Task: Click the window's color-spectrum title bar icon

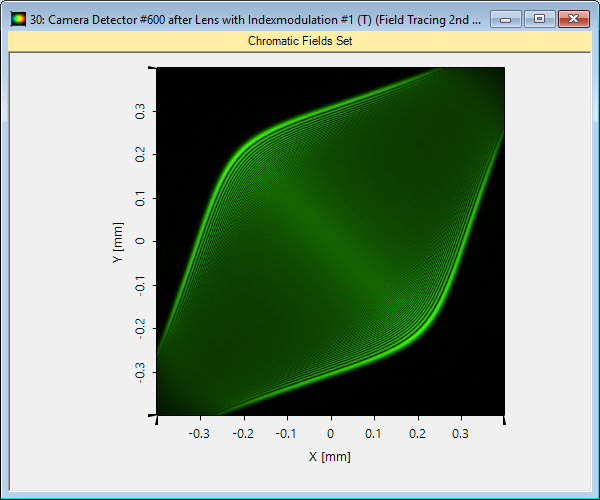Action: (x=18, y=20)
